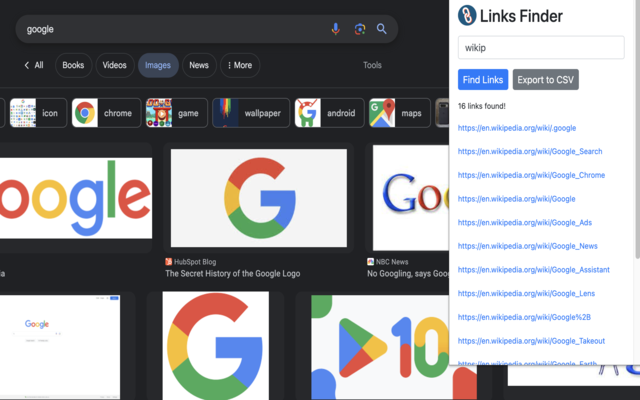Screen dimensions: 640x400
Task: Switch to the Books tab
Action: click(x=73, y=65)
